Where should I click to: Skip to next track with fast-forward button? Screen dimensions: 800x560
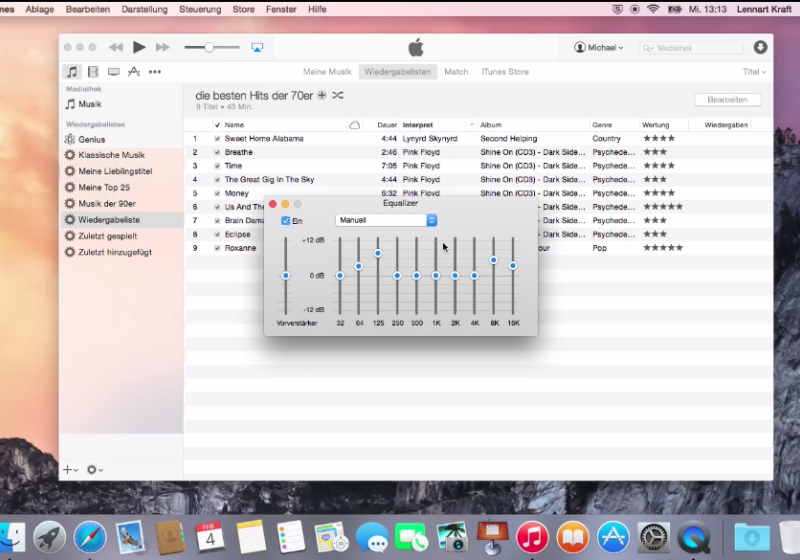[163, 47]
